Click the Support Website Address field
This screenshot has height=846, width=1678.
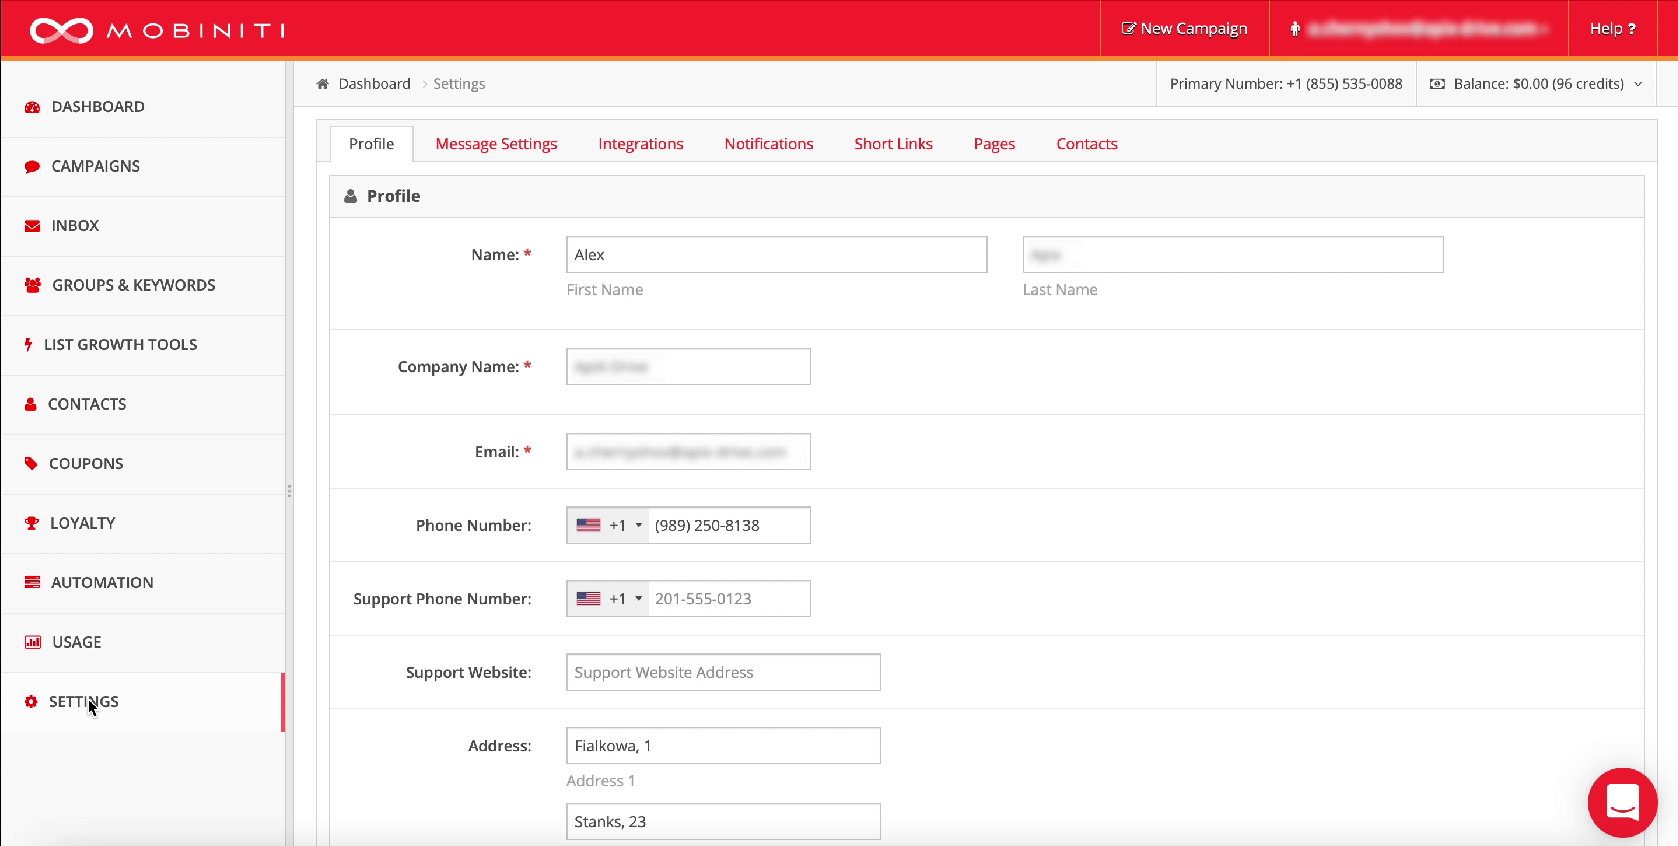723,672
